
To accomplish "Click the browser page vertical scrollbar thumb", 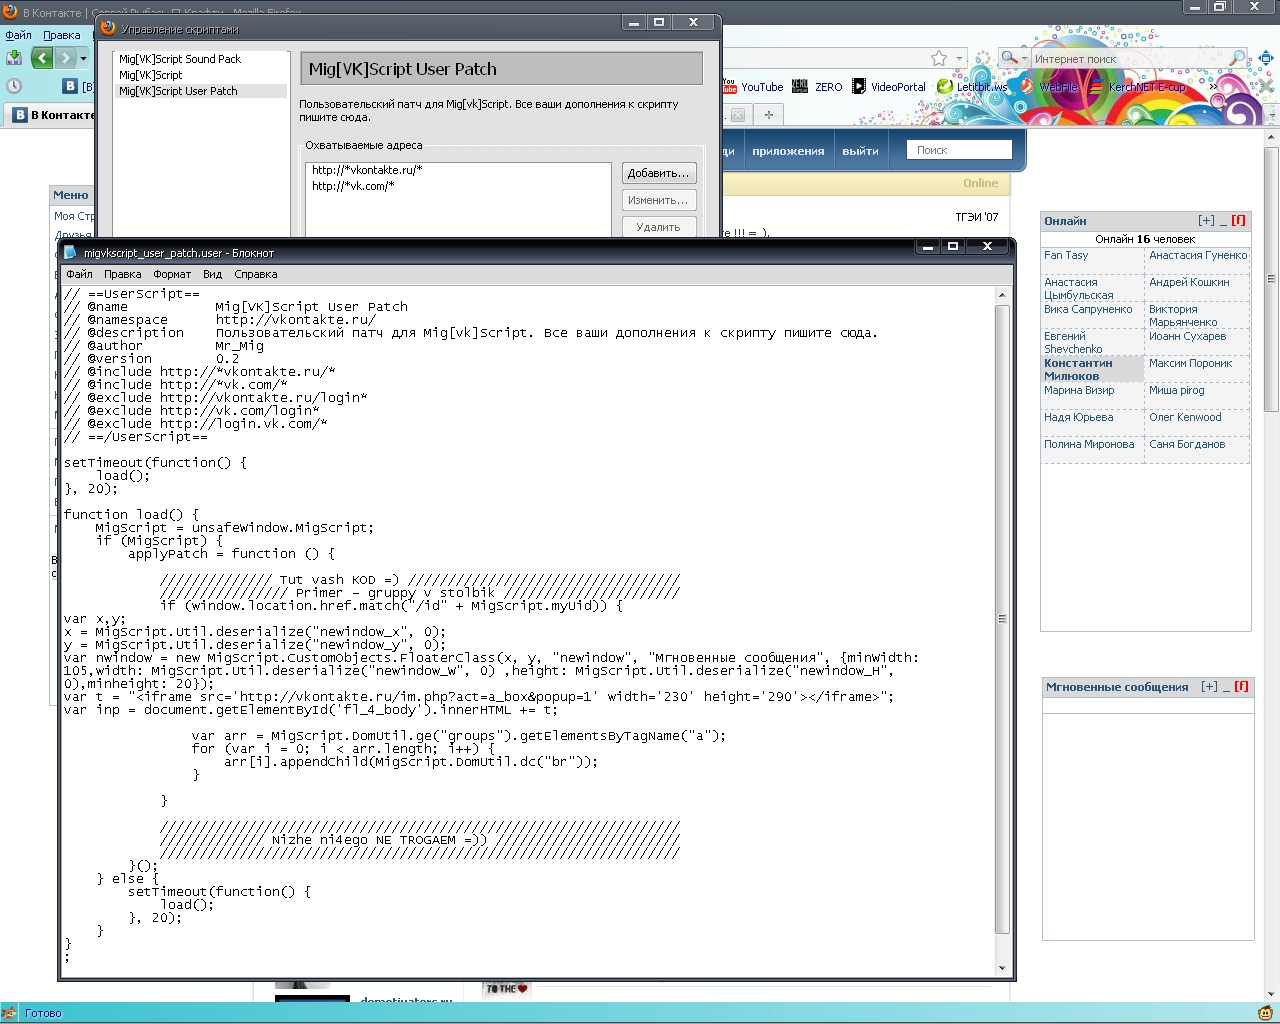I will tap(1271, 280).
